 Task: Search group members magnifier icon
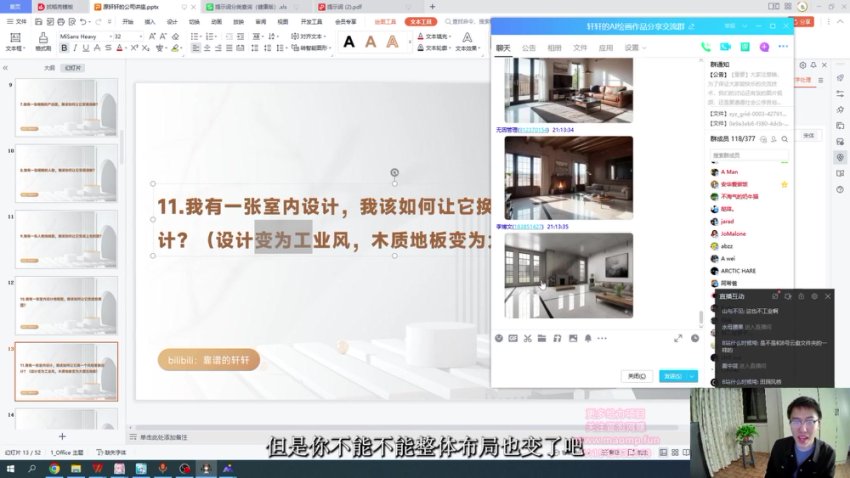pos(785,139)
